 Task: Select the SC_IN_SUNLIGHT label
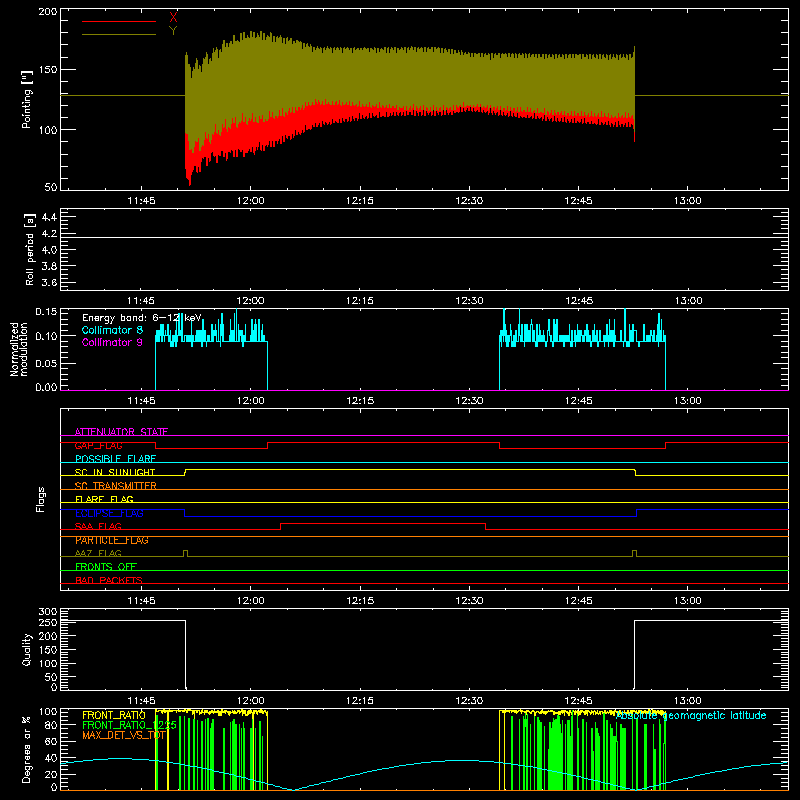coord(115,472)
